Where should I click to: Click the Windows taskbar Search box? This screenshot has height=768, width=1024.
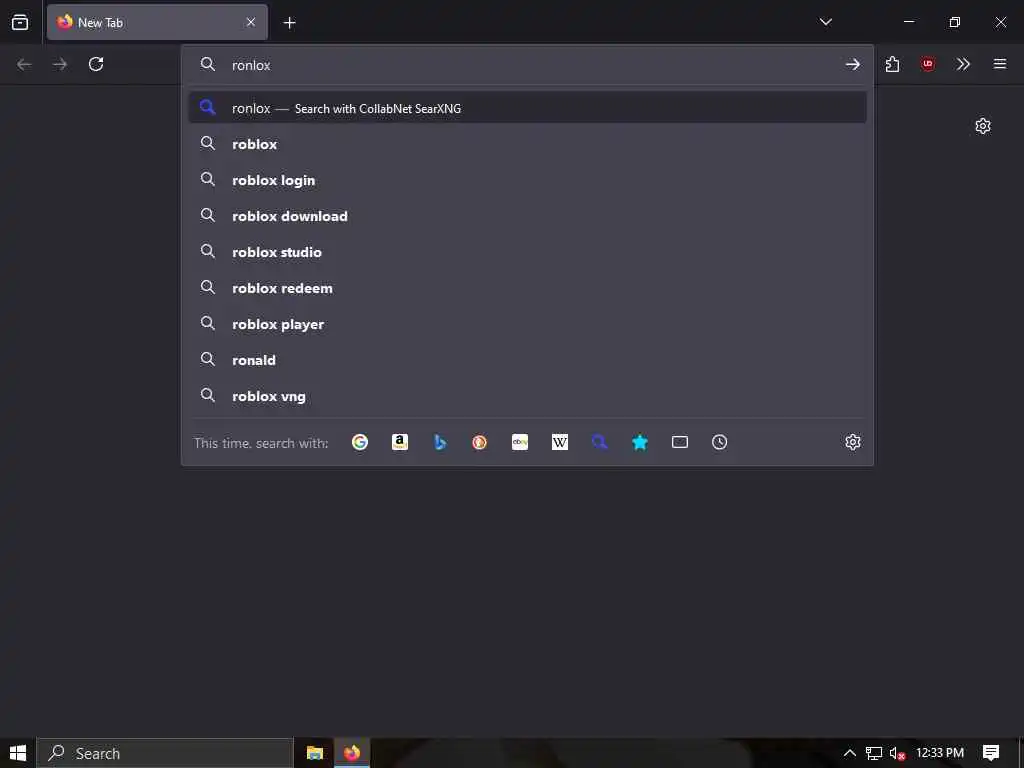click(165, 753)
